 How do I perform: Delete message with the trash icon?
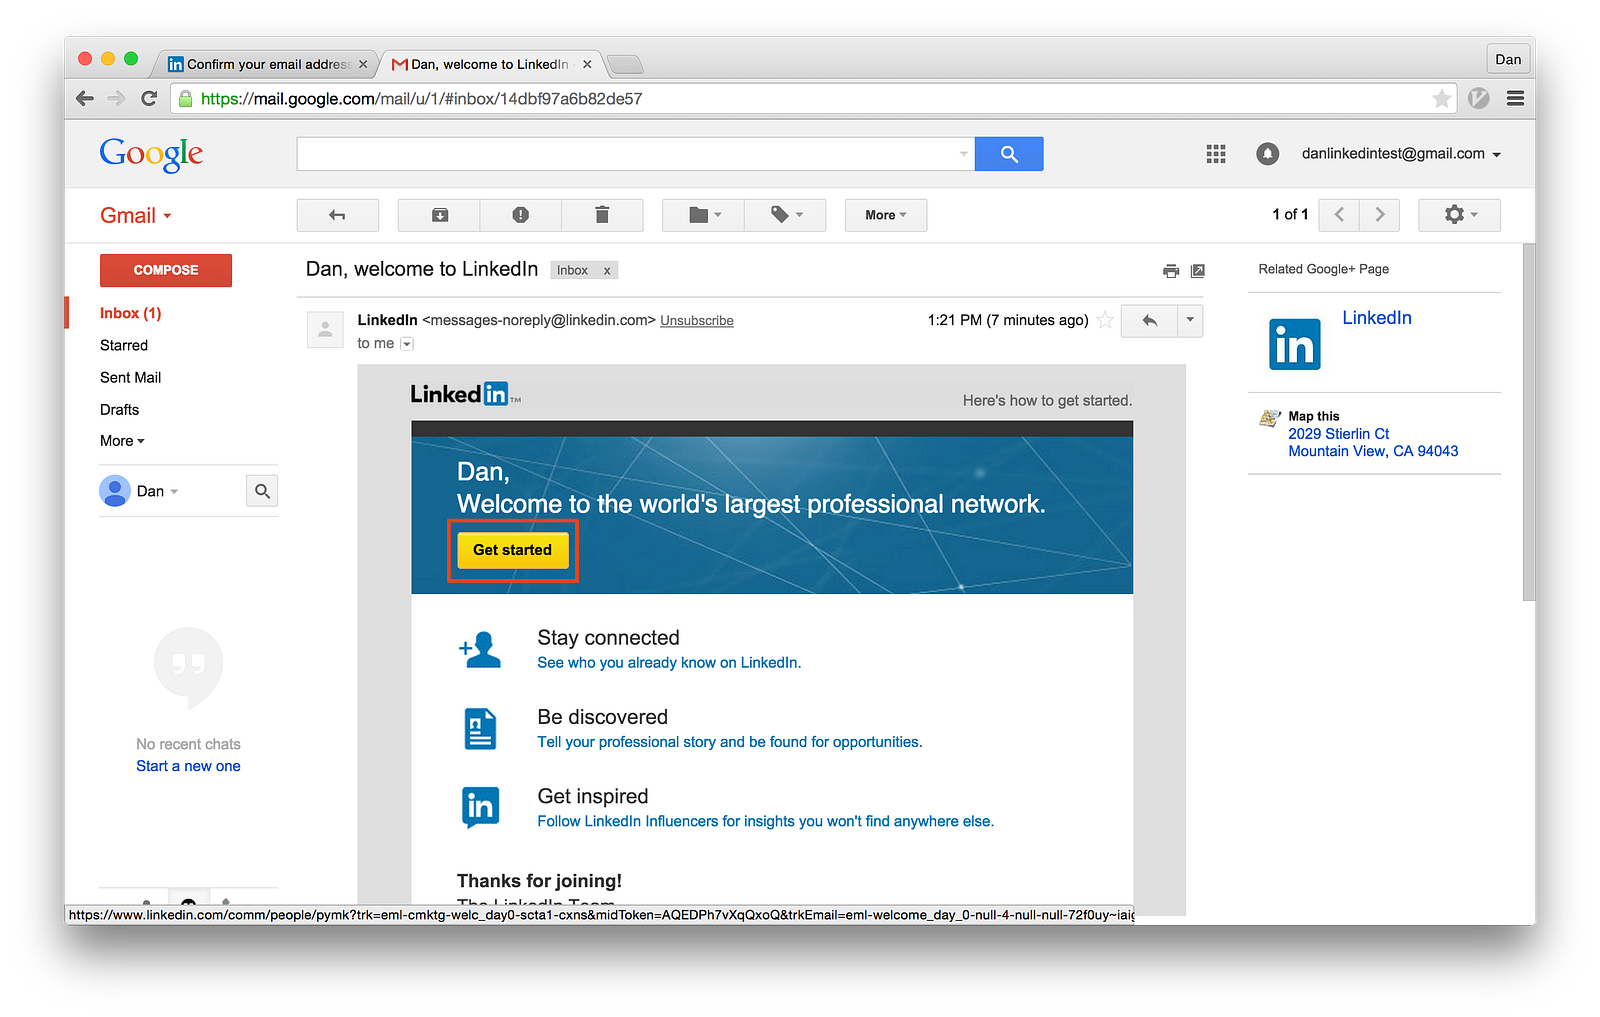602,215
